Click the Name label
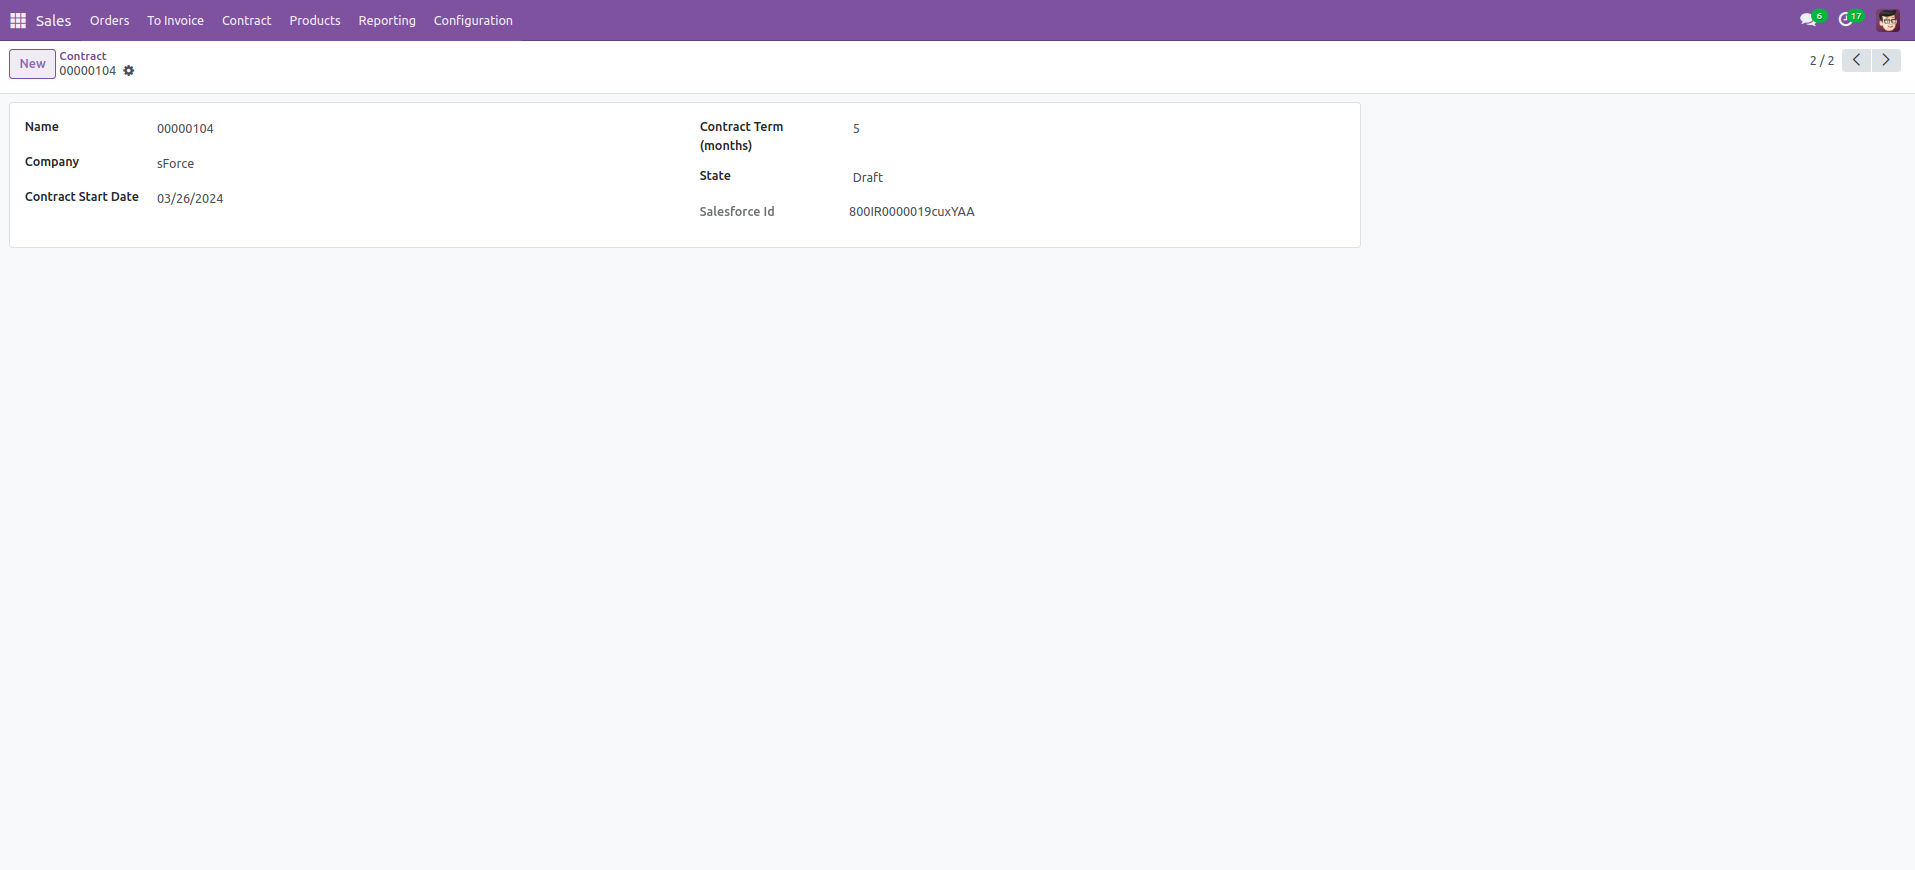 click(42, 127)
